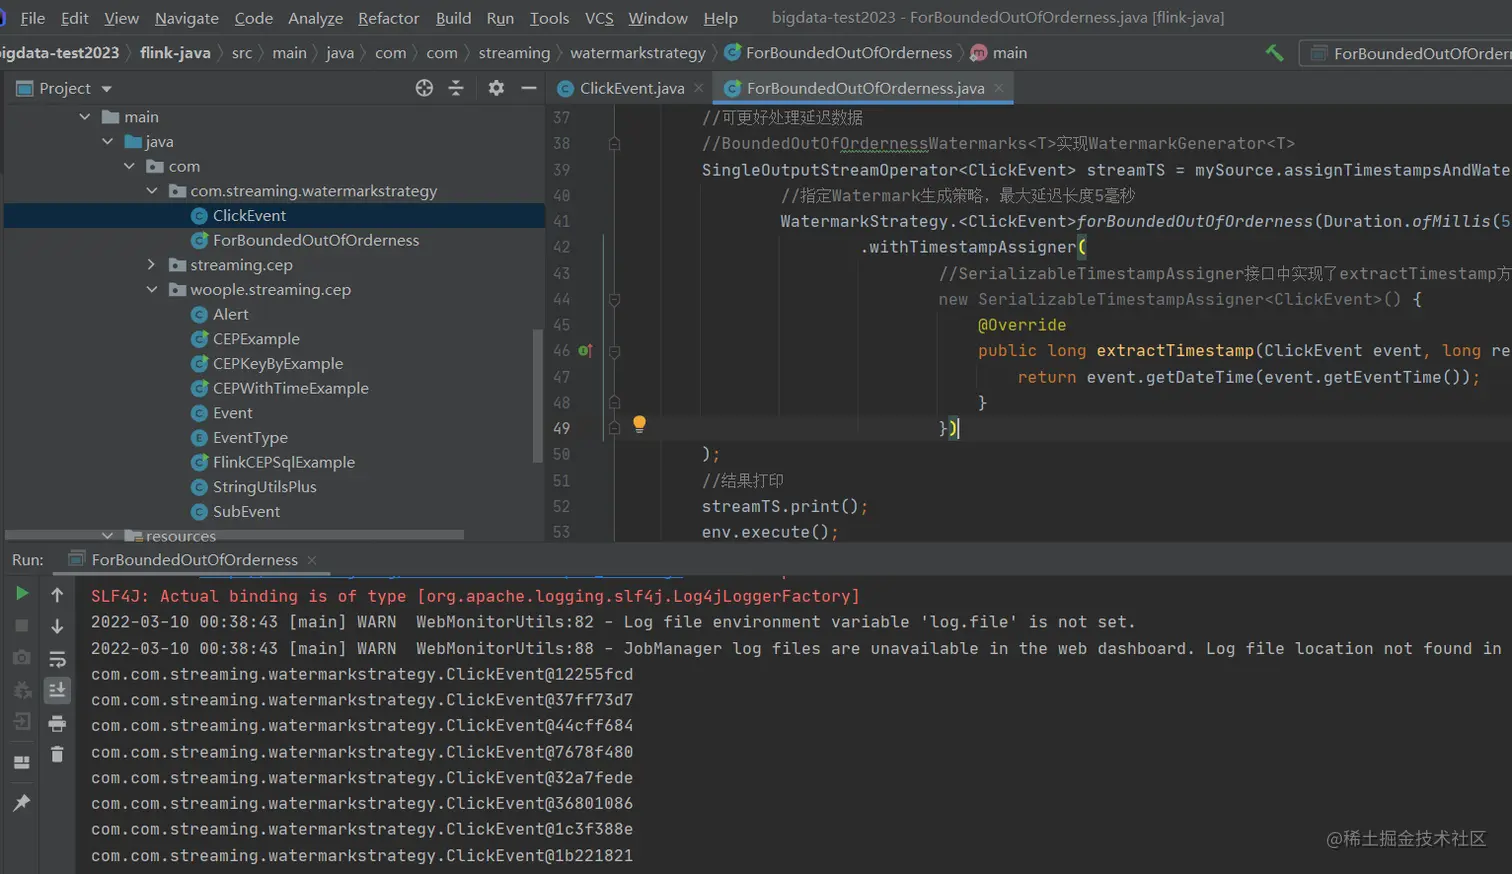Open the Navigate menu
1512x874 pixels.
point(187,18)
